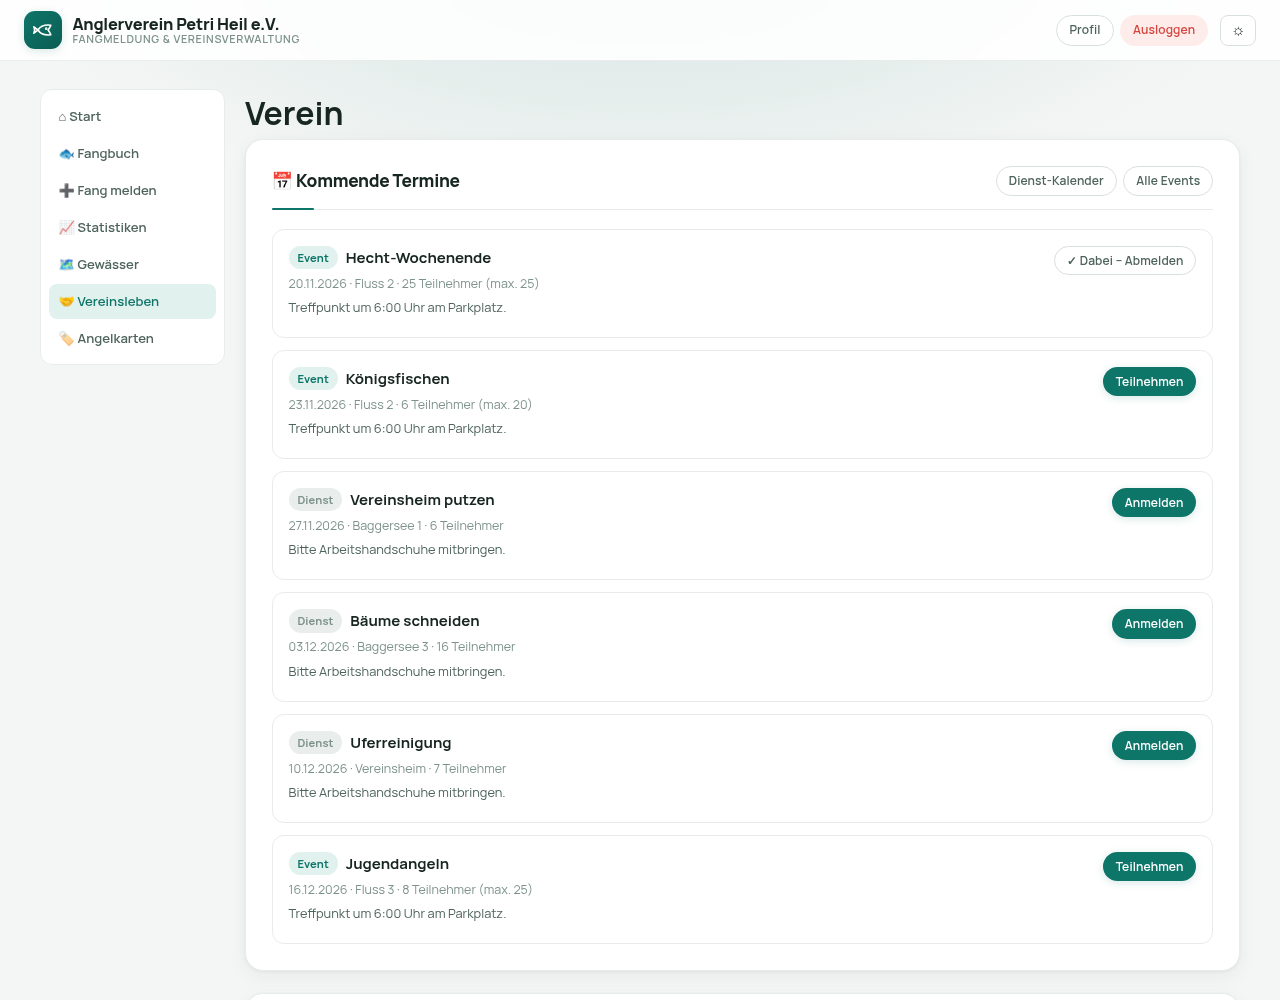This screenshot has height=1000, width=1280.
Task: Click the Königsfischen event title
Action: point(397,379)
